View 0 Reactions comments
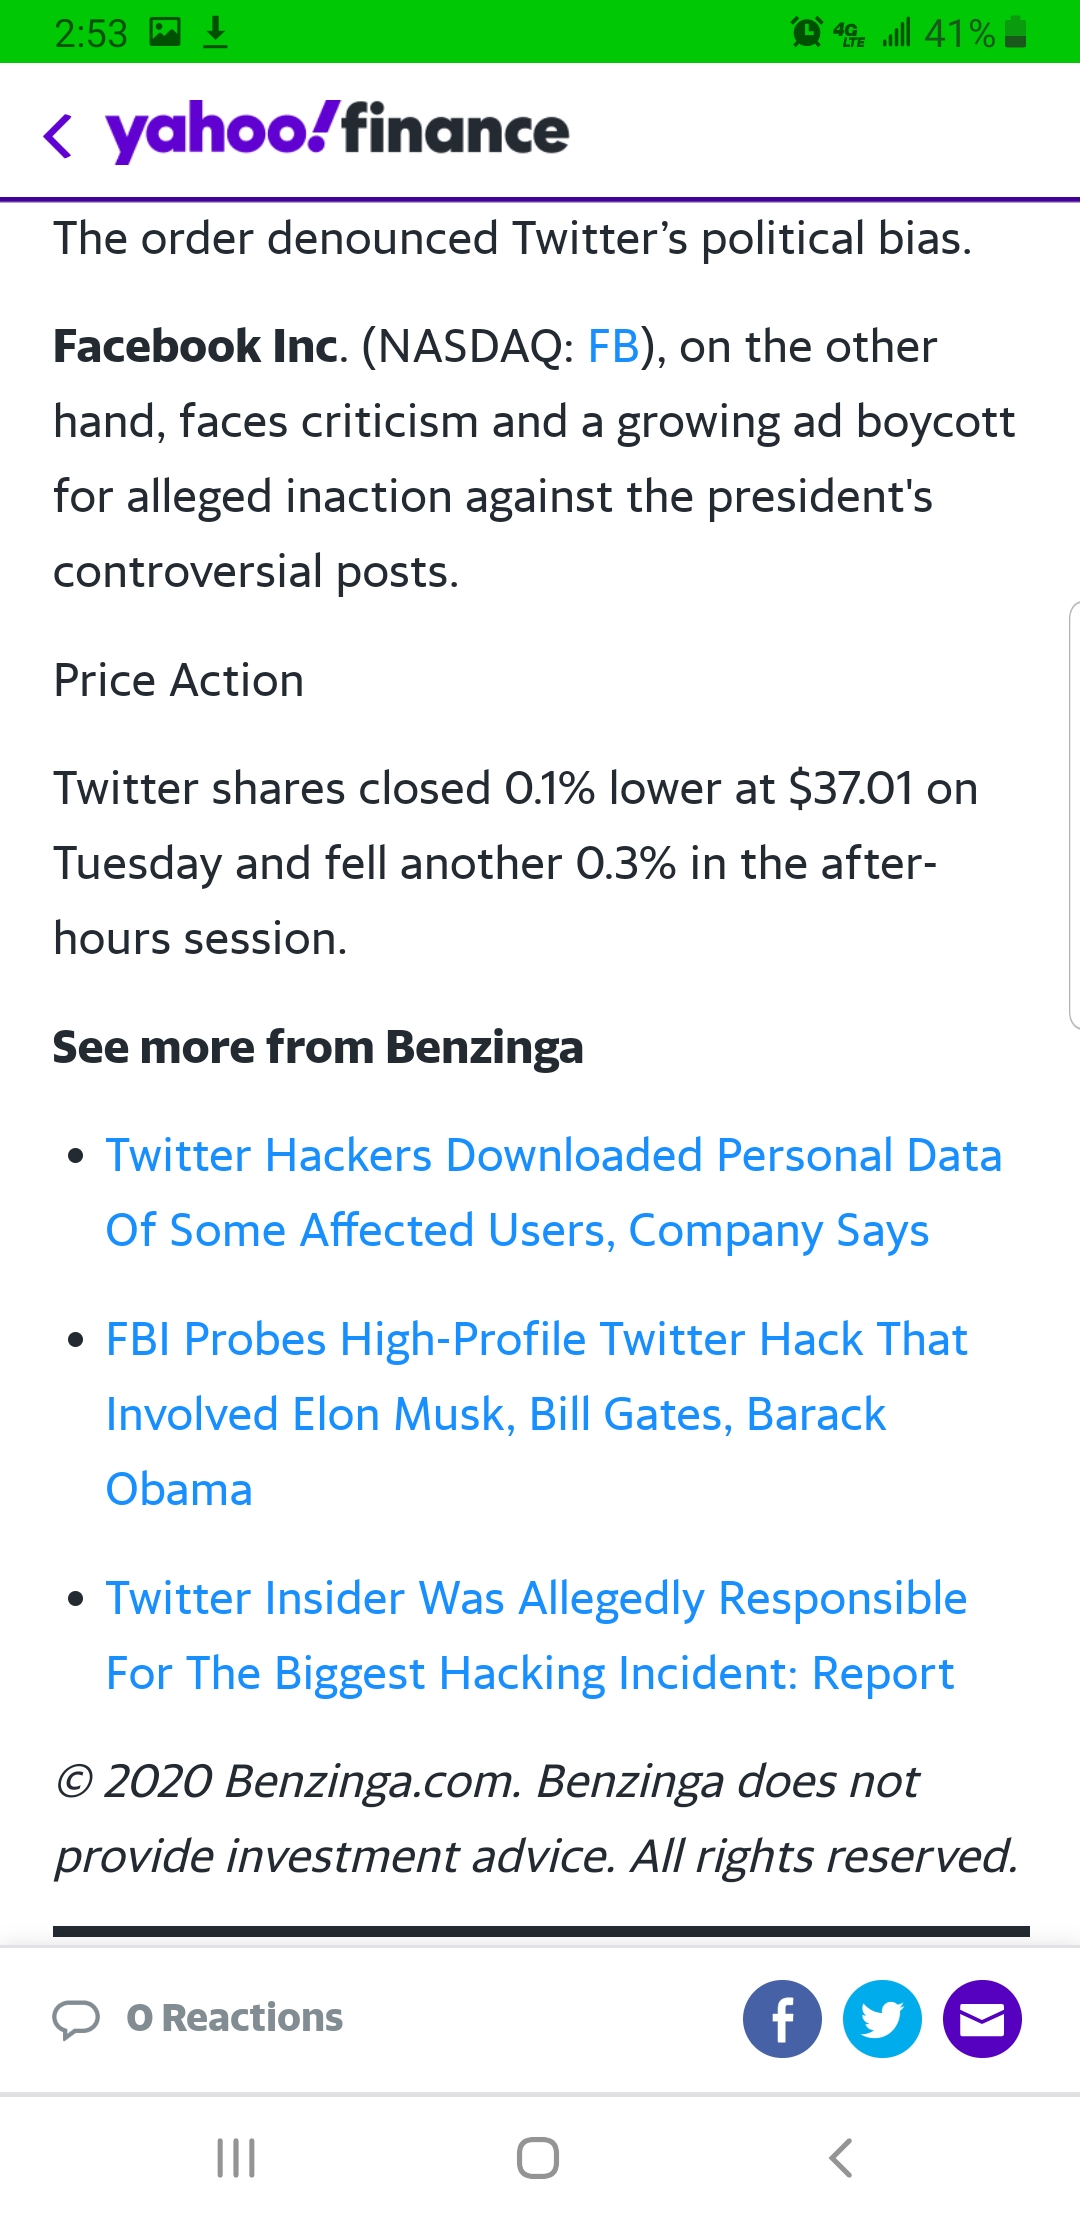Screen dimensions: 1080x2220 click(x=234, y=2018)
